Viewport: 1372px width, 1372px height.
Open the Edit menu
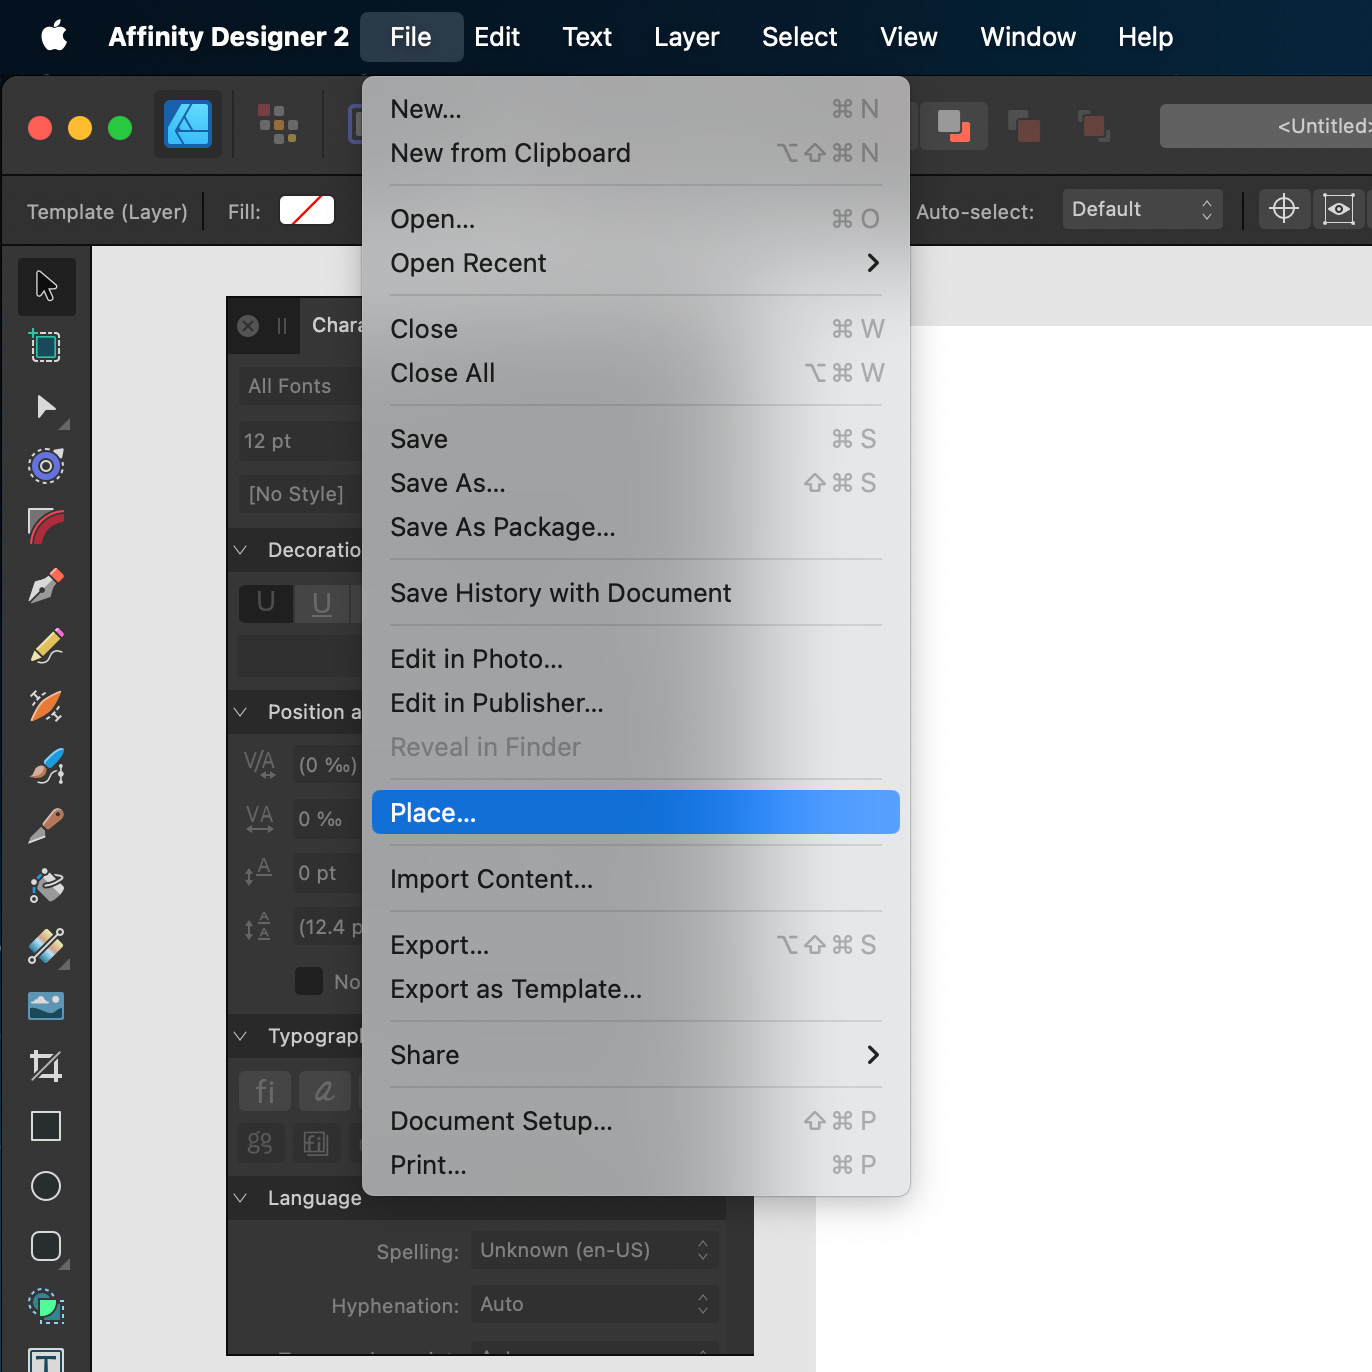point(497,37)
